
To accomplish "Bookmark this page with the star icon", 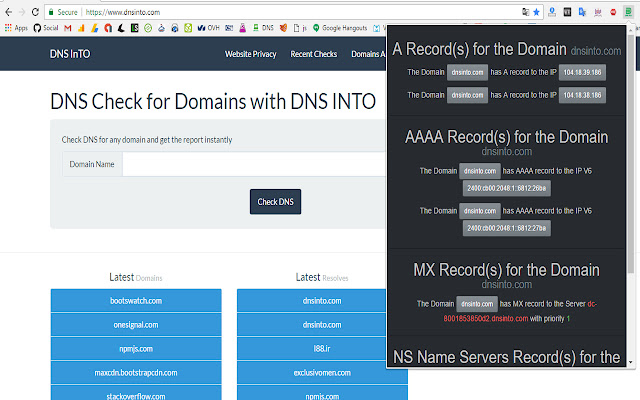I will tap(536, 12).
